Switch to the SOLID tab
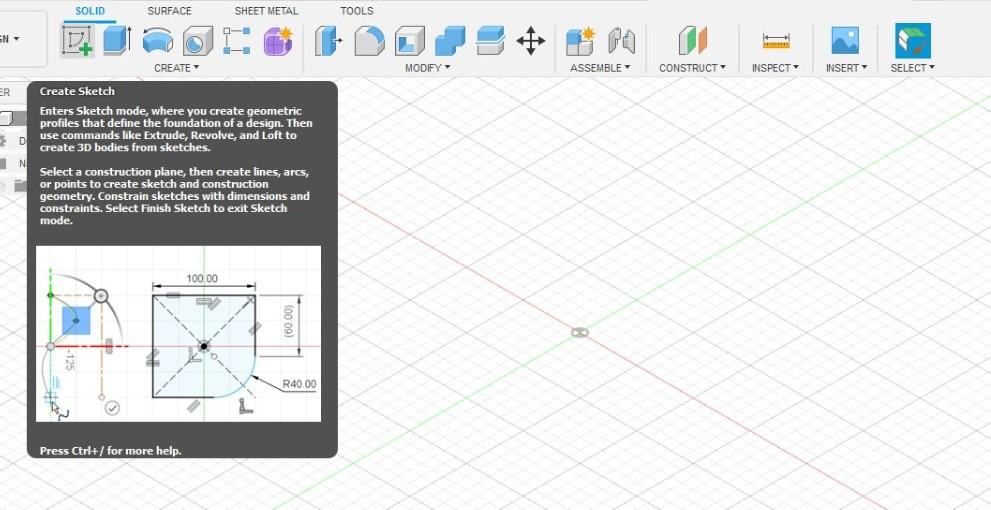The height and width of the screenshot is (510, 991). (90, 11)
